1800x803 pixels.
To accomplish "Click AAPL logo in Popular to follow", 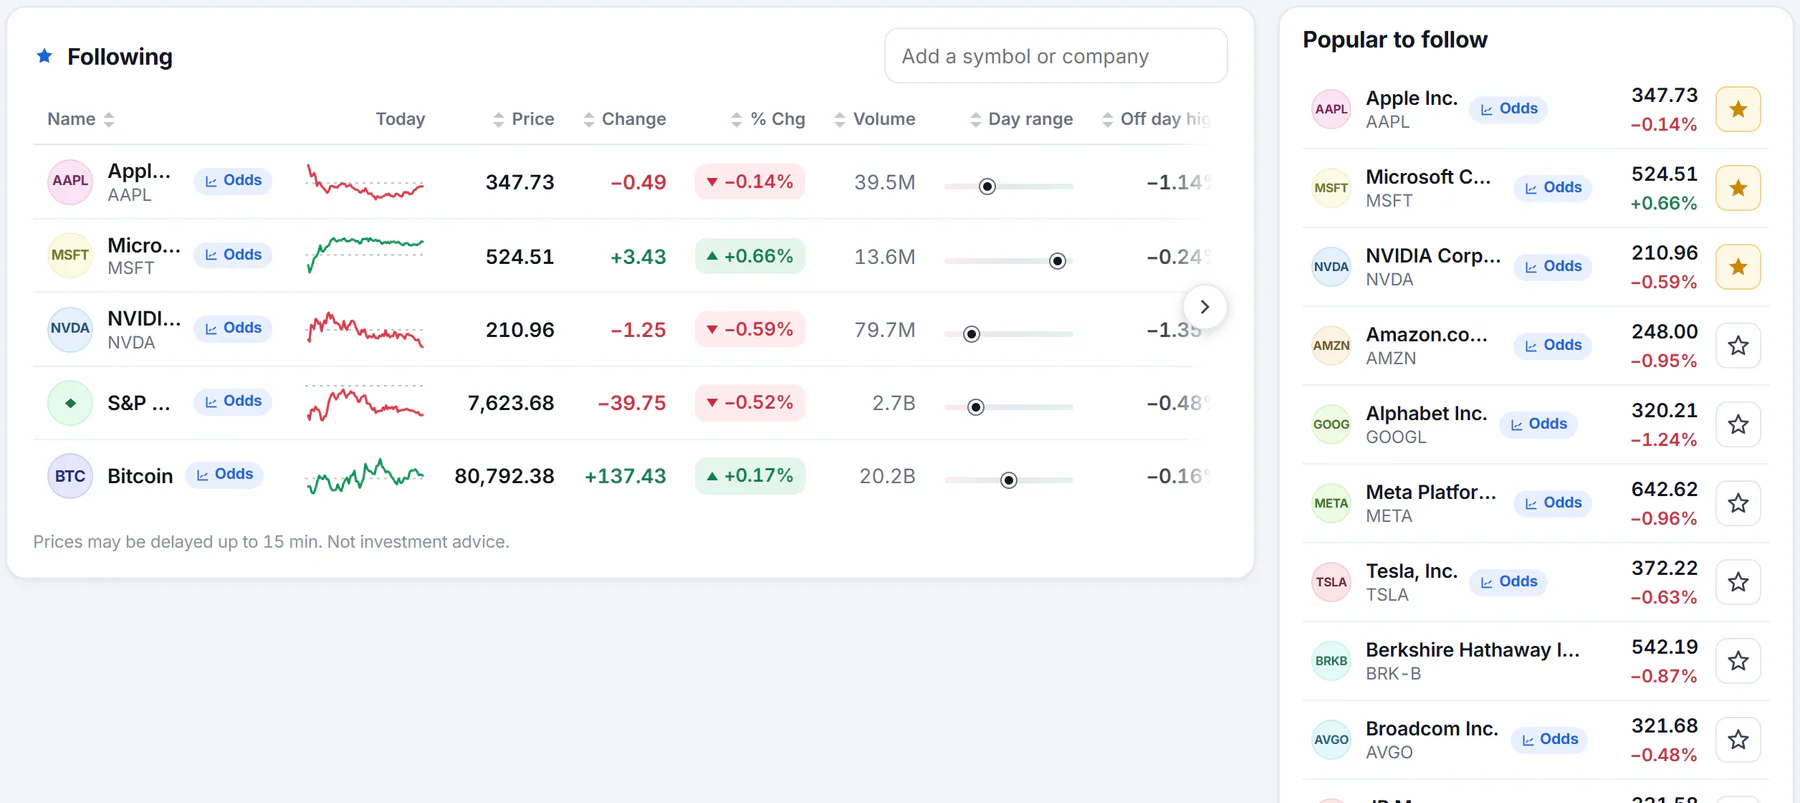I will pyautogui.click(x=1331, y=109).
